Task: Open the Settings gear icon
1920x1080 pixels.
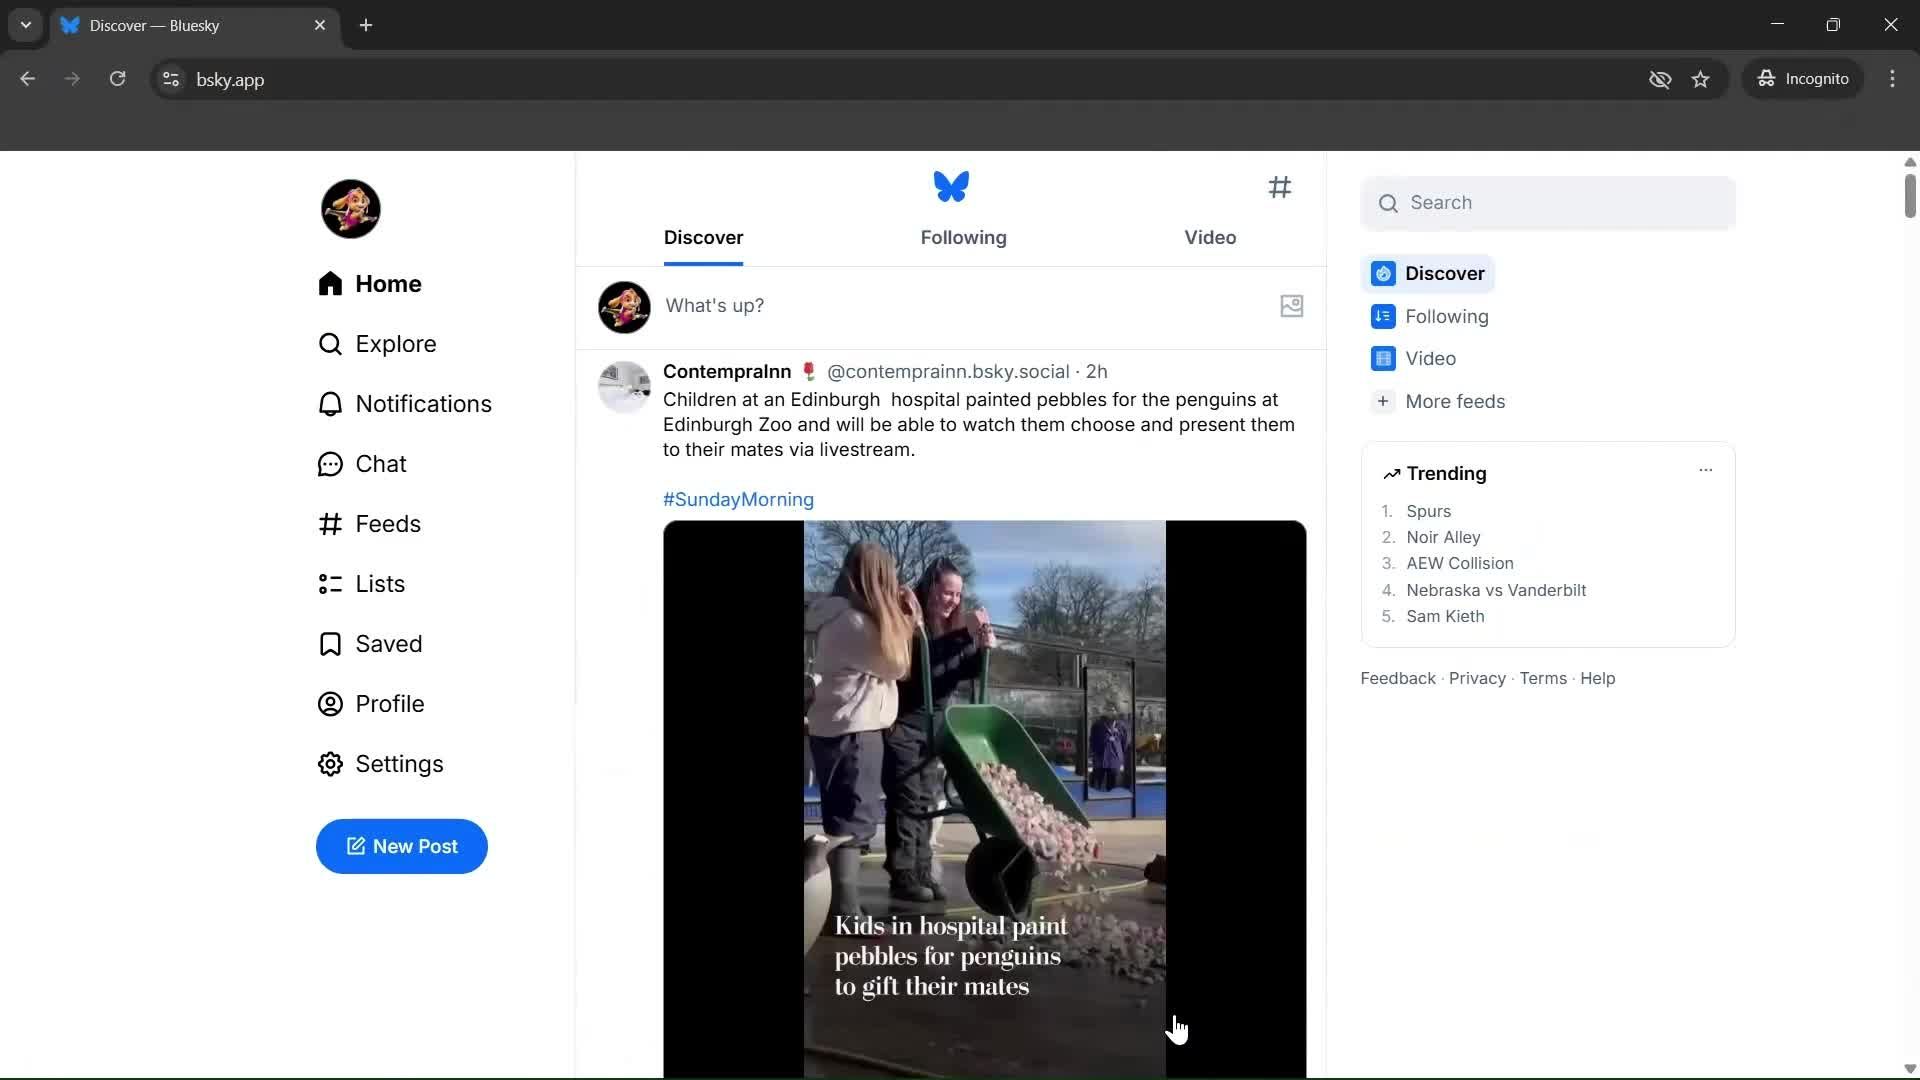Action: point(330,764)
